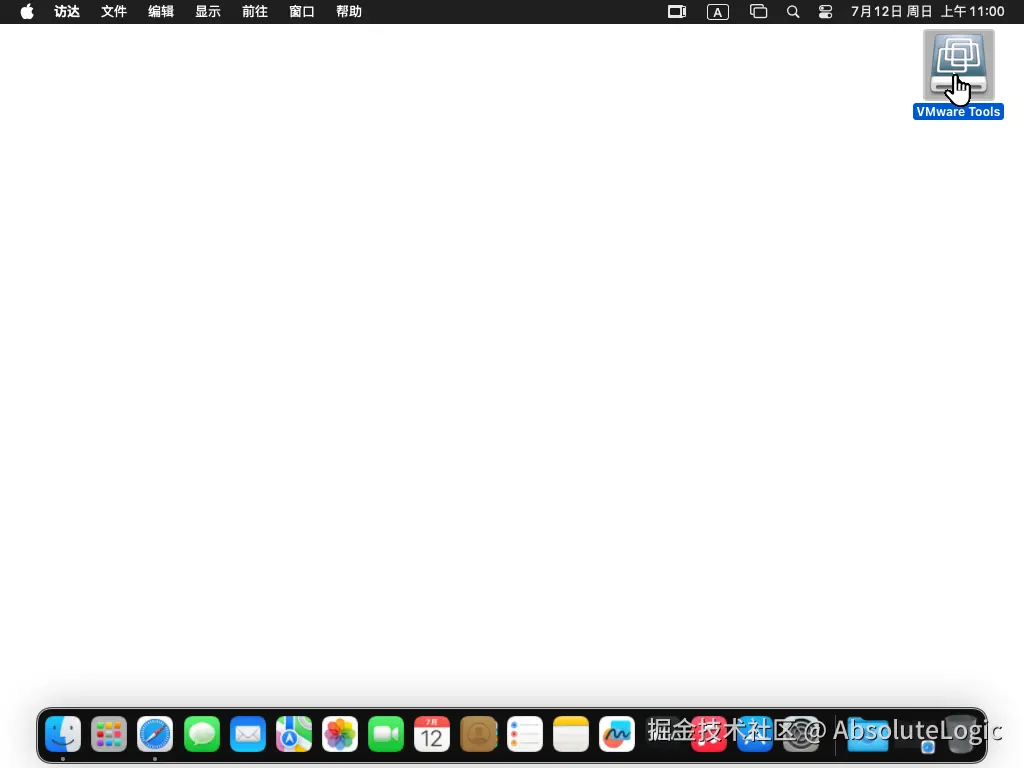Open Maps from the Dock
Viewport: 1024px width, 768px height.
tap(294, 734)
